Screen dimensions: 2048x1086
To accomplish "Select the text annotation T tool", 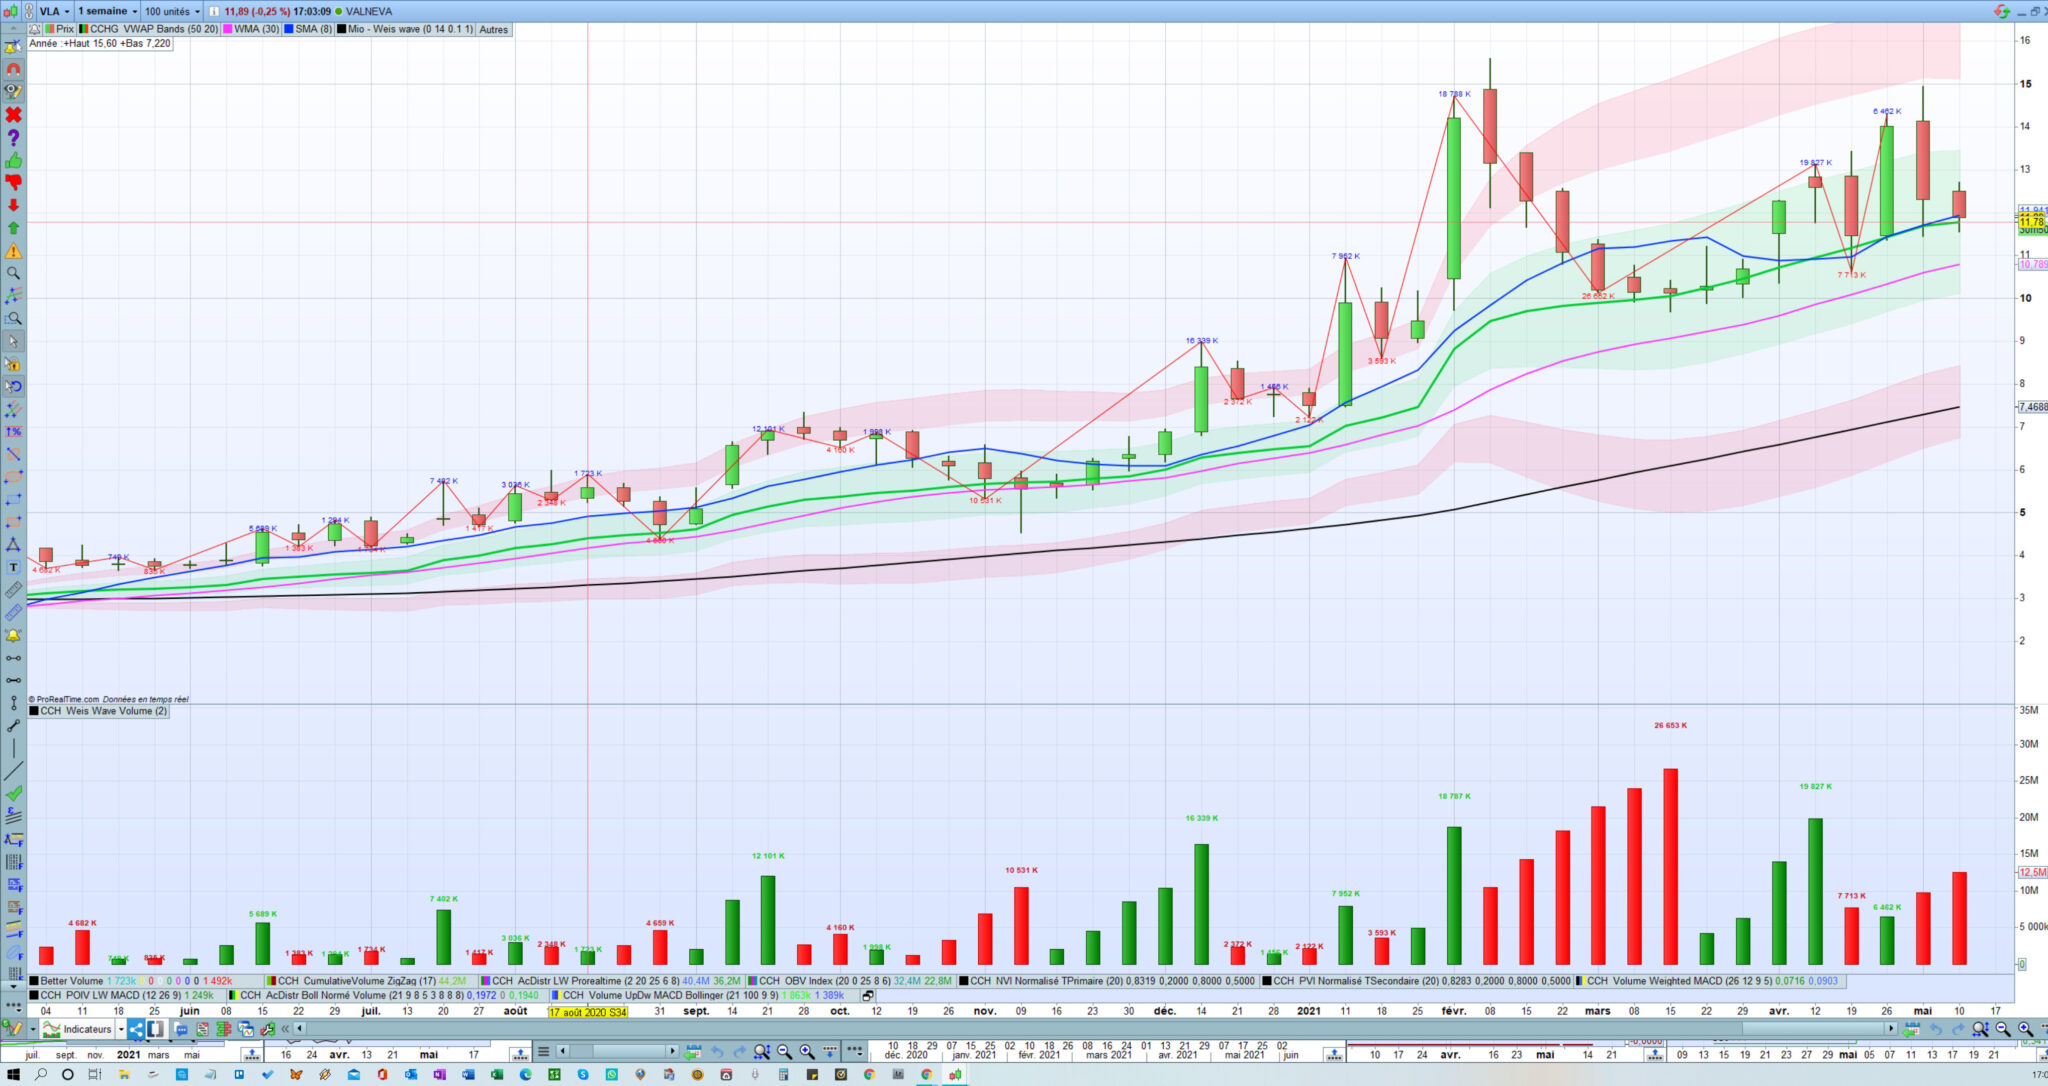I will pyautogui.click(x=13, y=567).
